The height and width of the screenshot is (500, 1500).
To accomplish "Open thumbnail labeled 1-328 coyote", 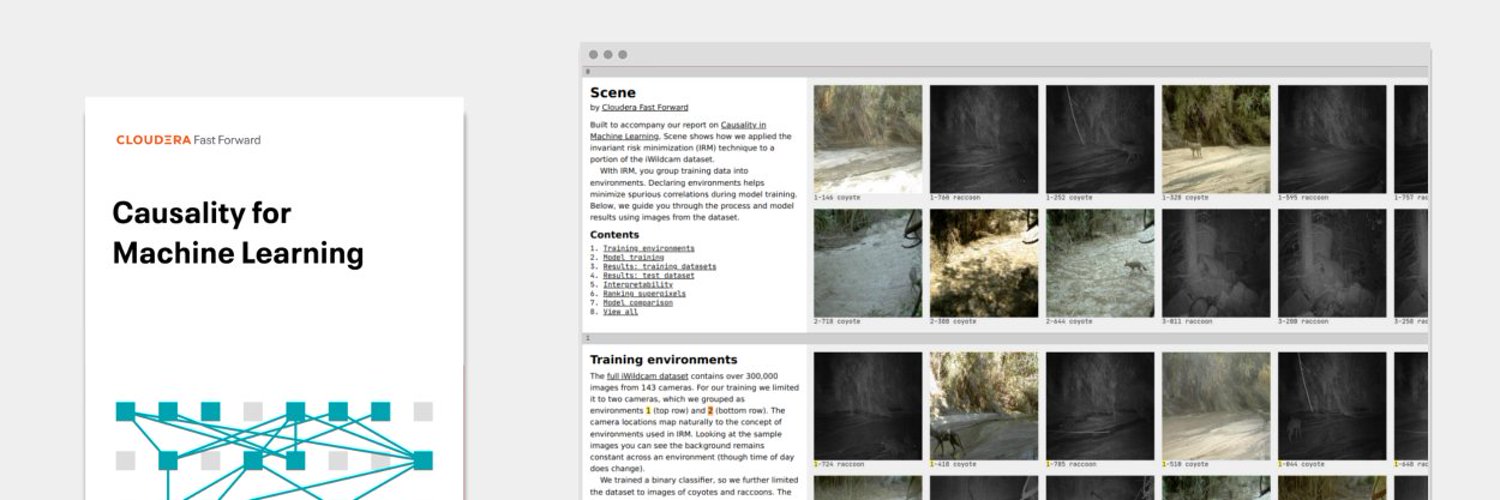I will coord(1216,139).
